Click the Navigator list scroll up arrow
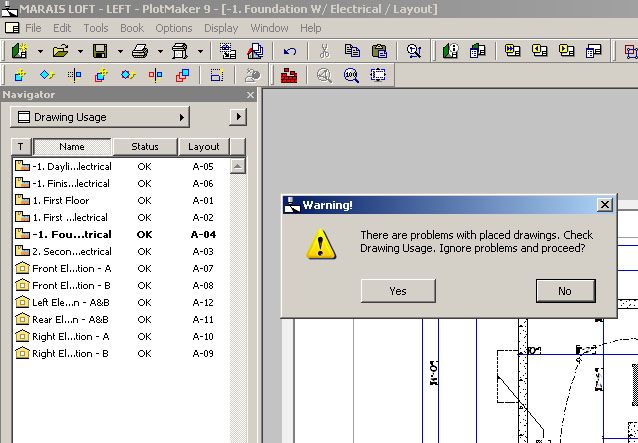Screen dimensions: 638x443 [238, 166]
